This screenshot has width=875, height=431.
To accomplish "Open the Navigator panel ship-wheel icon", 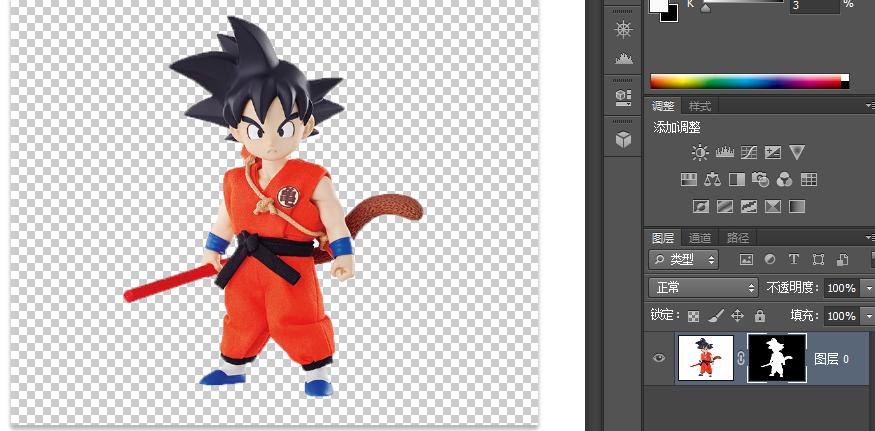I will pos(623,29).
